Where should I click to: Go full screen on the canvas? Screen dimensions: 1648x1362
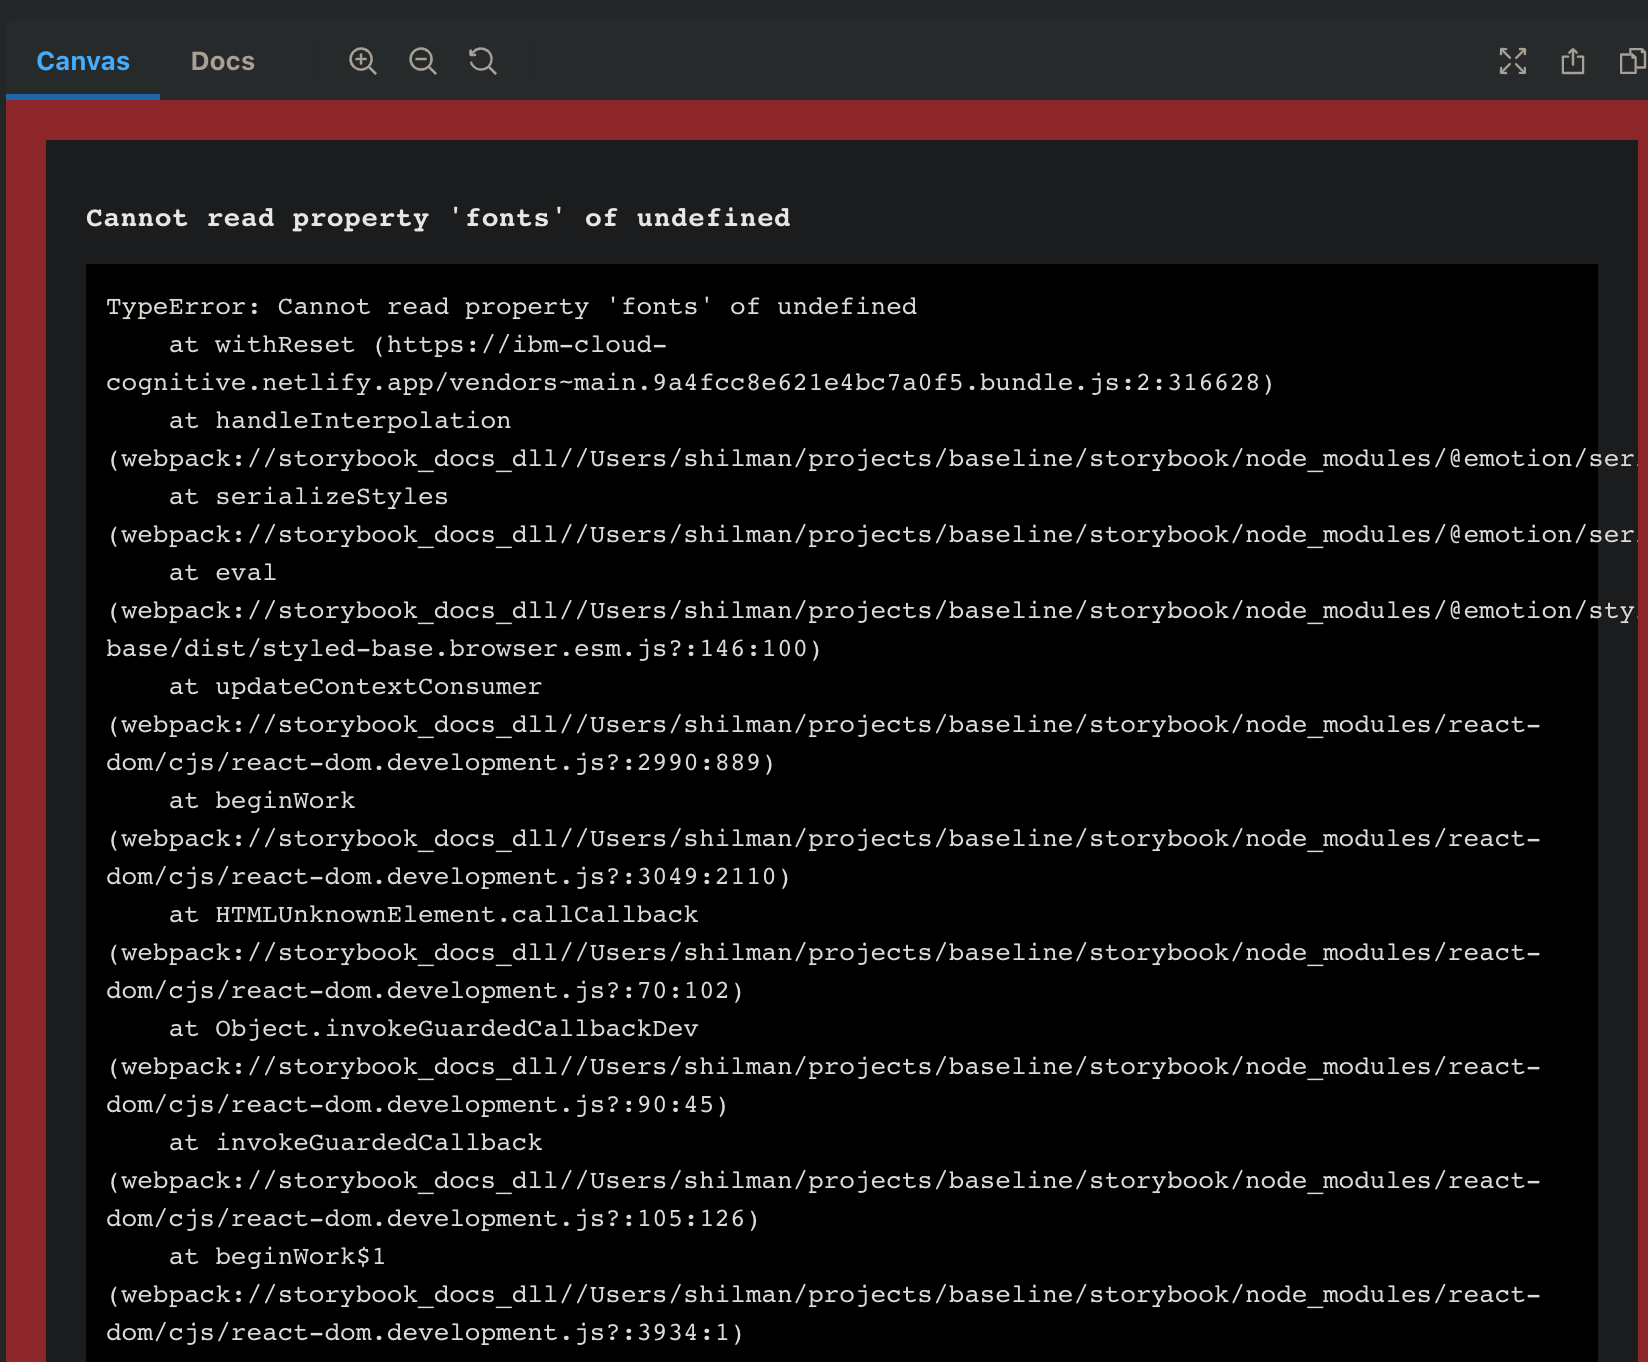click(1514, 61)
